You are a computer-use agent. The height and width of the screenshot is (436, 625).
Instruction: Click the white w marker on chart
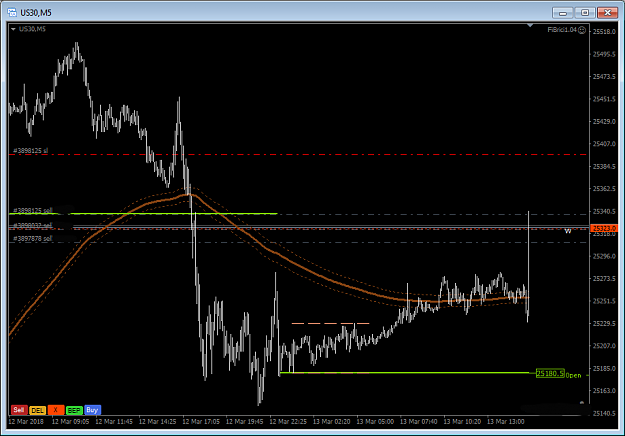click(568, 231)
